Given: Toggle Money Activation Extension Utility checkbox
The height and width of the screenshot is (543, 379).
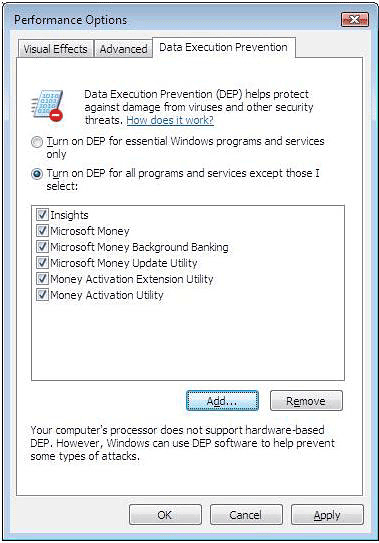Looking at the screenshot, I should coord(42,278).
